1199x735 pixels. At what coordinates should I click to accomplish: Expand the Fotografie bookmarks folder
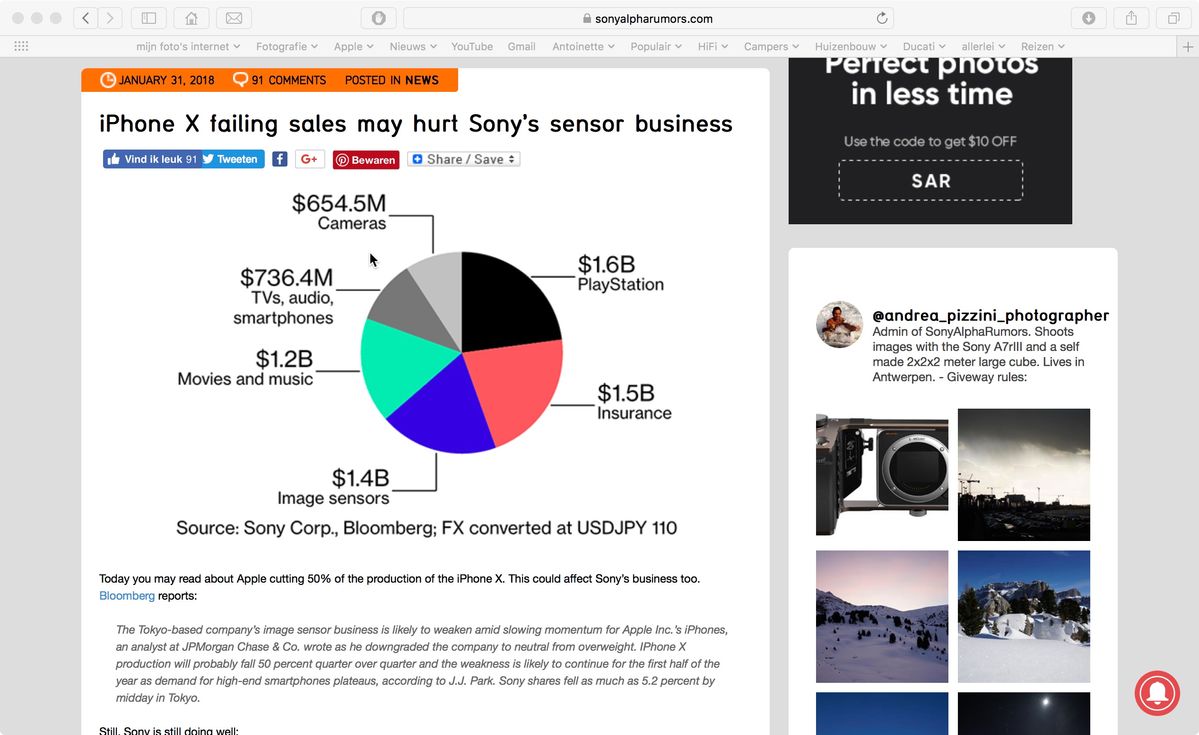tap(287, 46)
